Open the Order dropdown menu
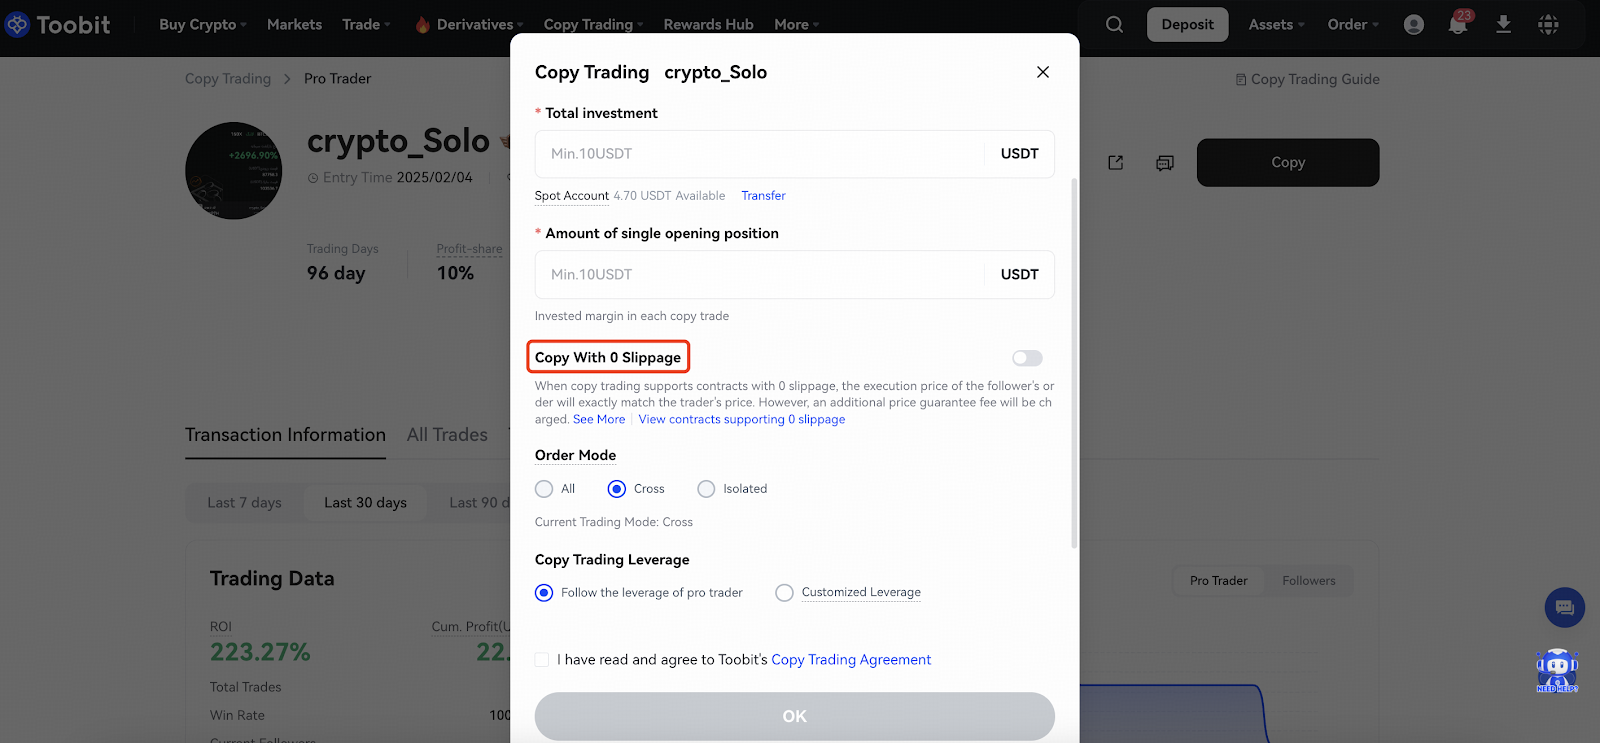The width and height of the screenshot is (1600, 743). click(1352, 25)
